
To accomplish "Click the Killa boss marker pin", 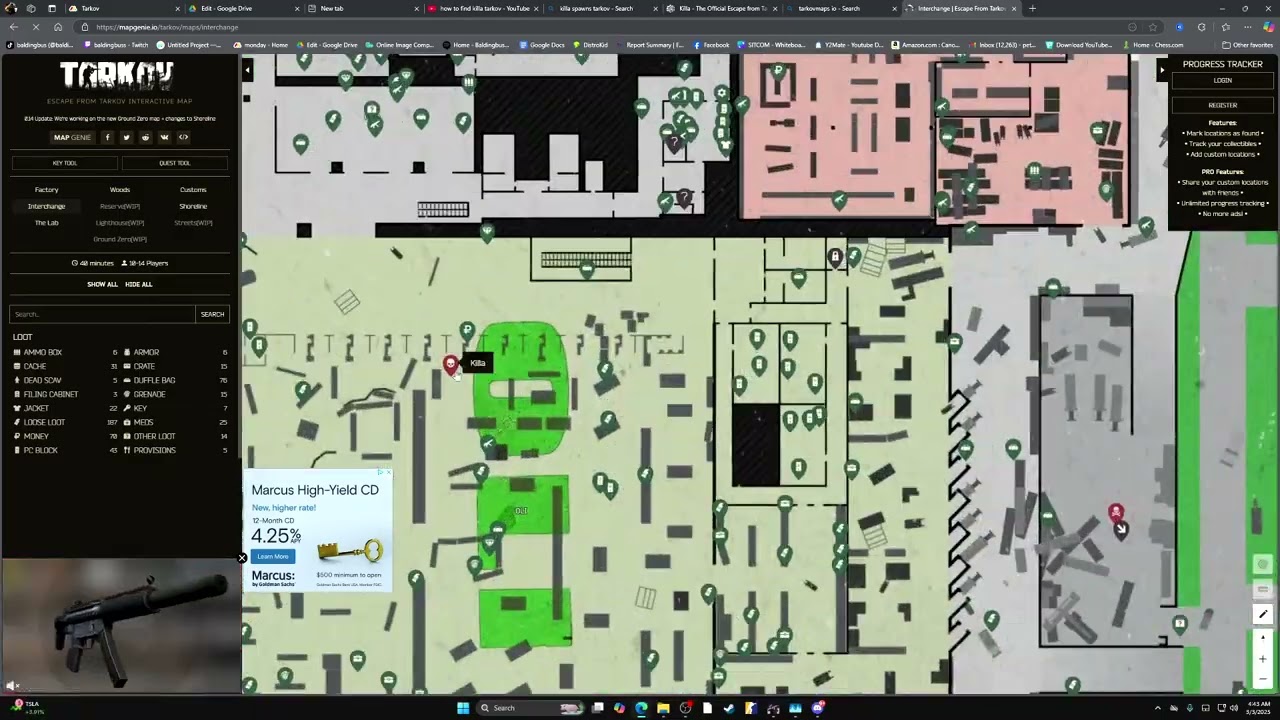I will point(450,365).
